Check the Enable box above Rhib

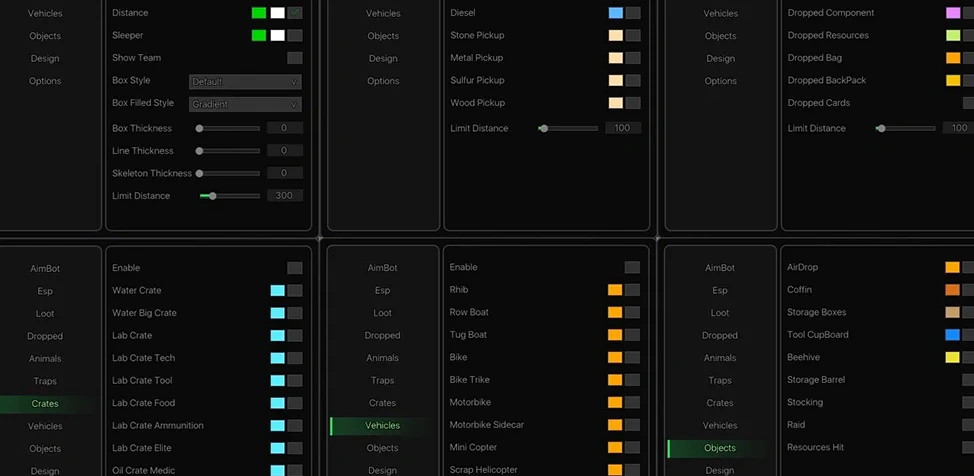click(632, 267)
